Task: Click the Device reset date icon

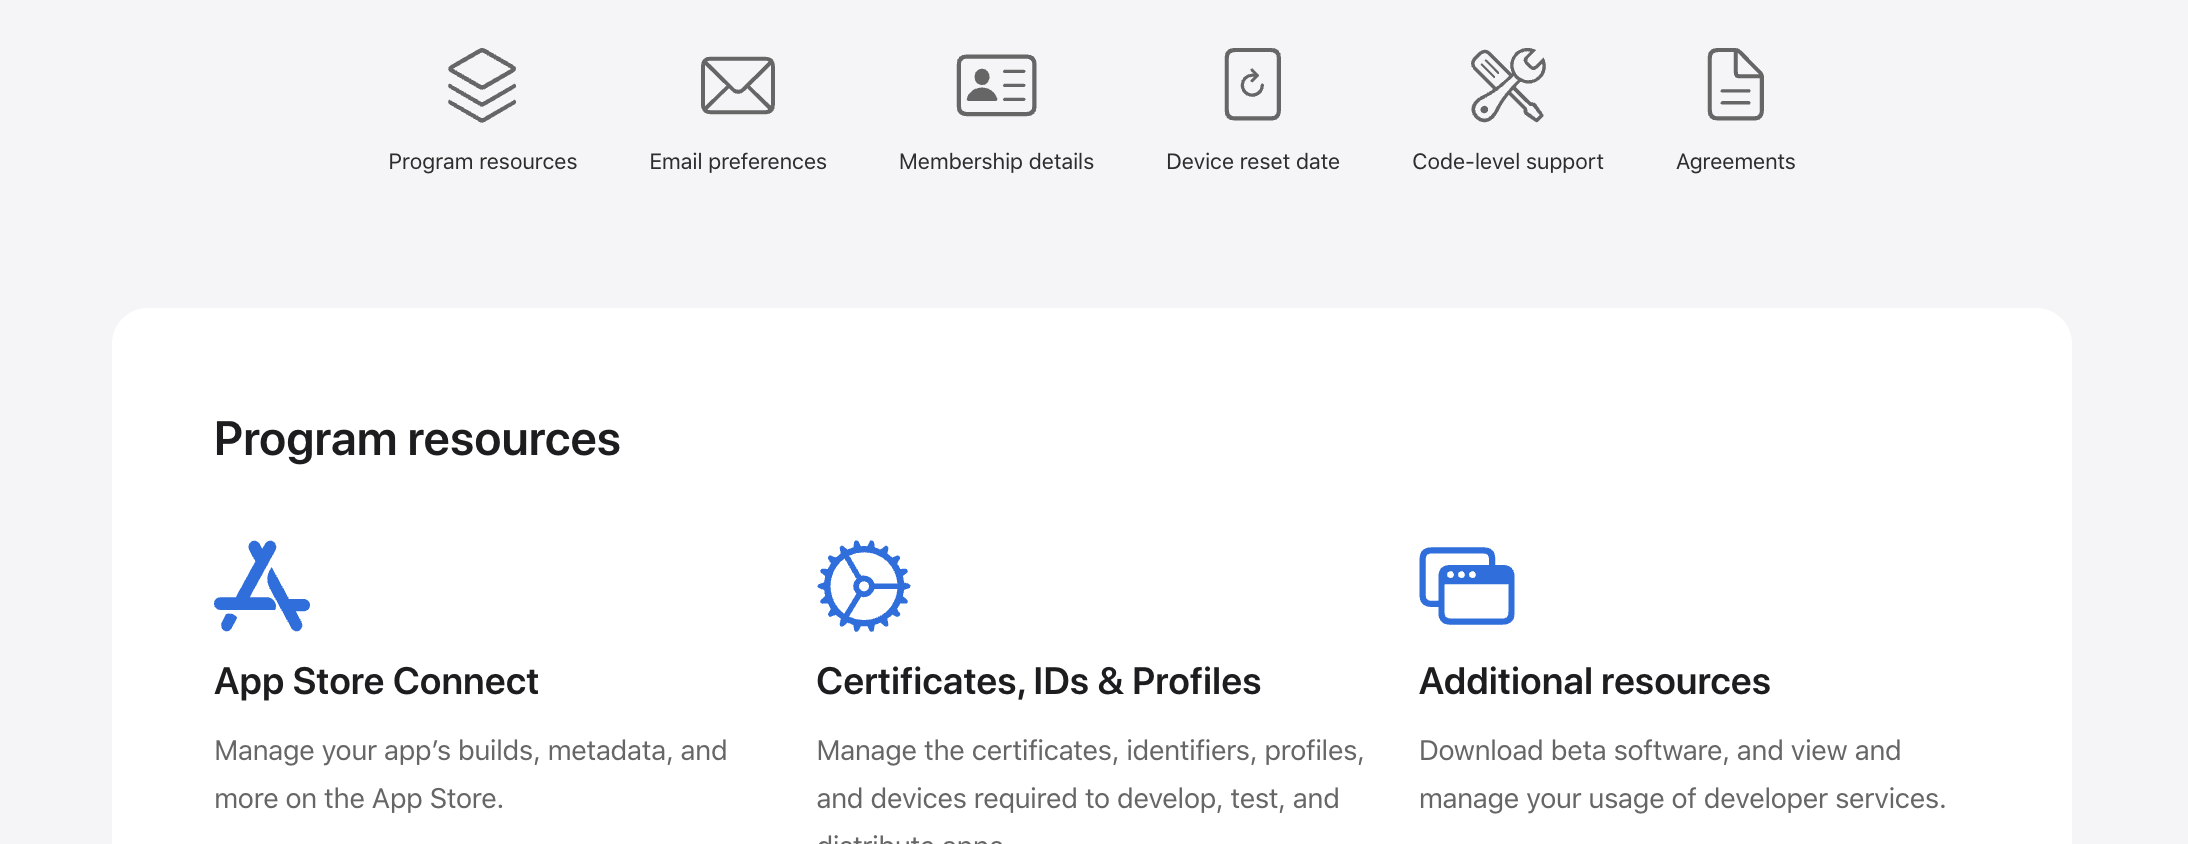Action: (1253, 84)
